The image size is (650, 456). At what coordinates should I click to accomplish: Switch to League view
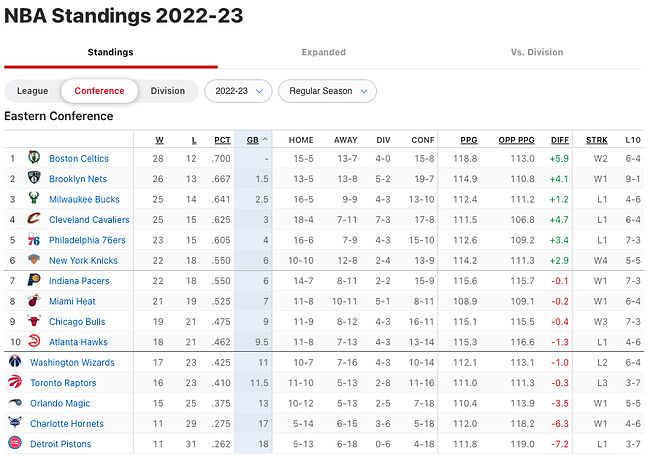32,91
